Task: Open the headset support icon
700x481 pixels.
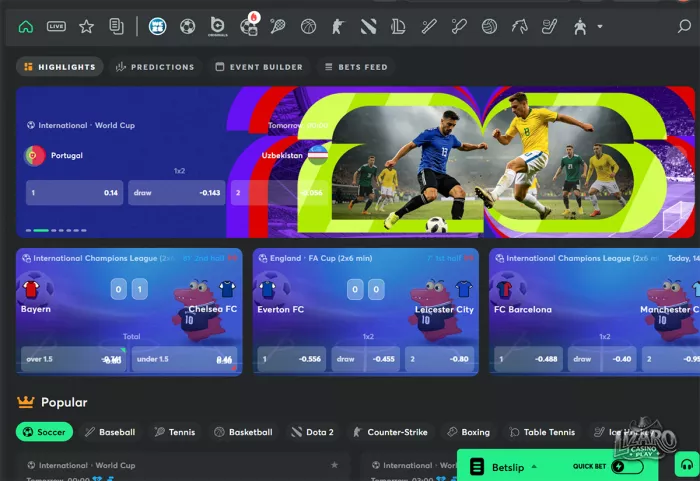Action: (x=687, y=464)
